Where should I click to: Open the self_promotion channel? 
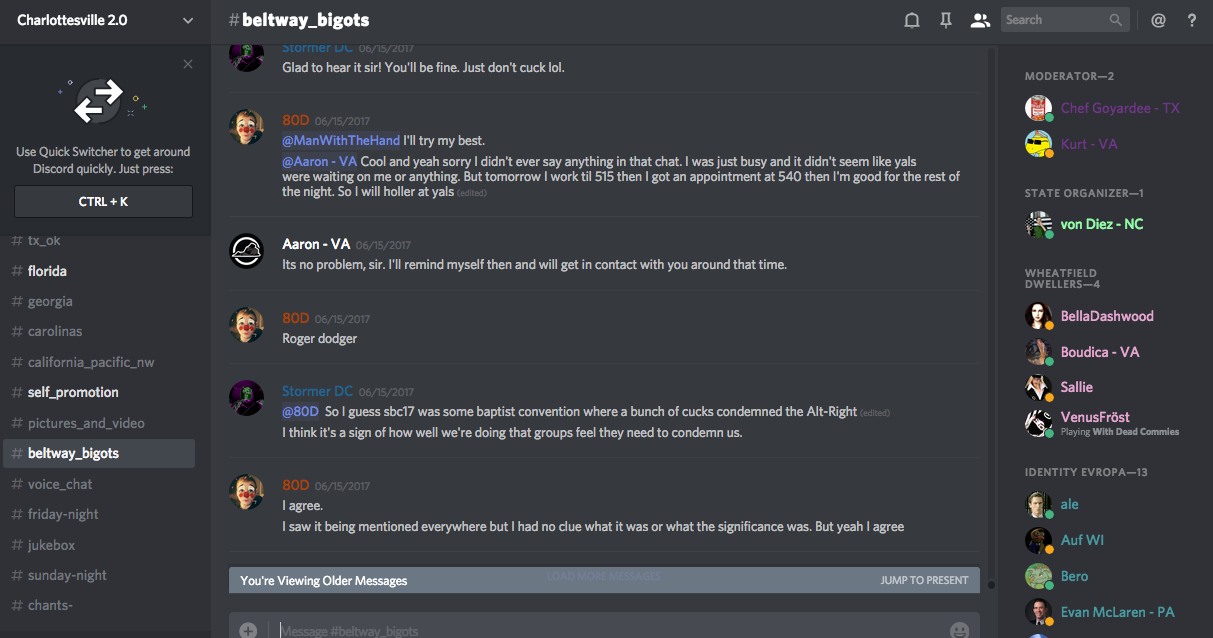[x=73, y=392]
